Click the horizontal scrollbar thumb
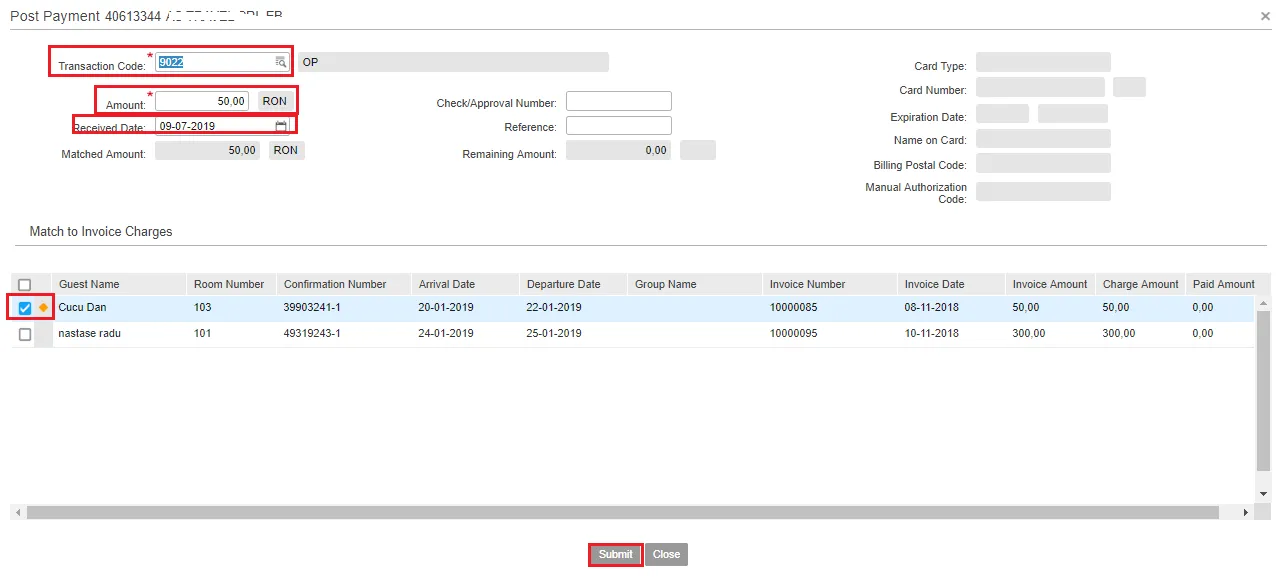 click(623, 512)
